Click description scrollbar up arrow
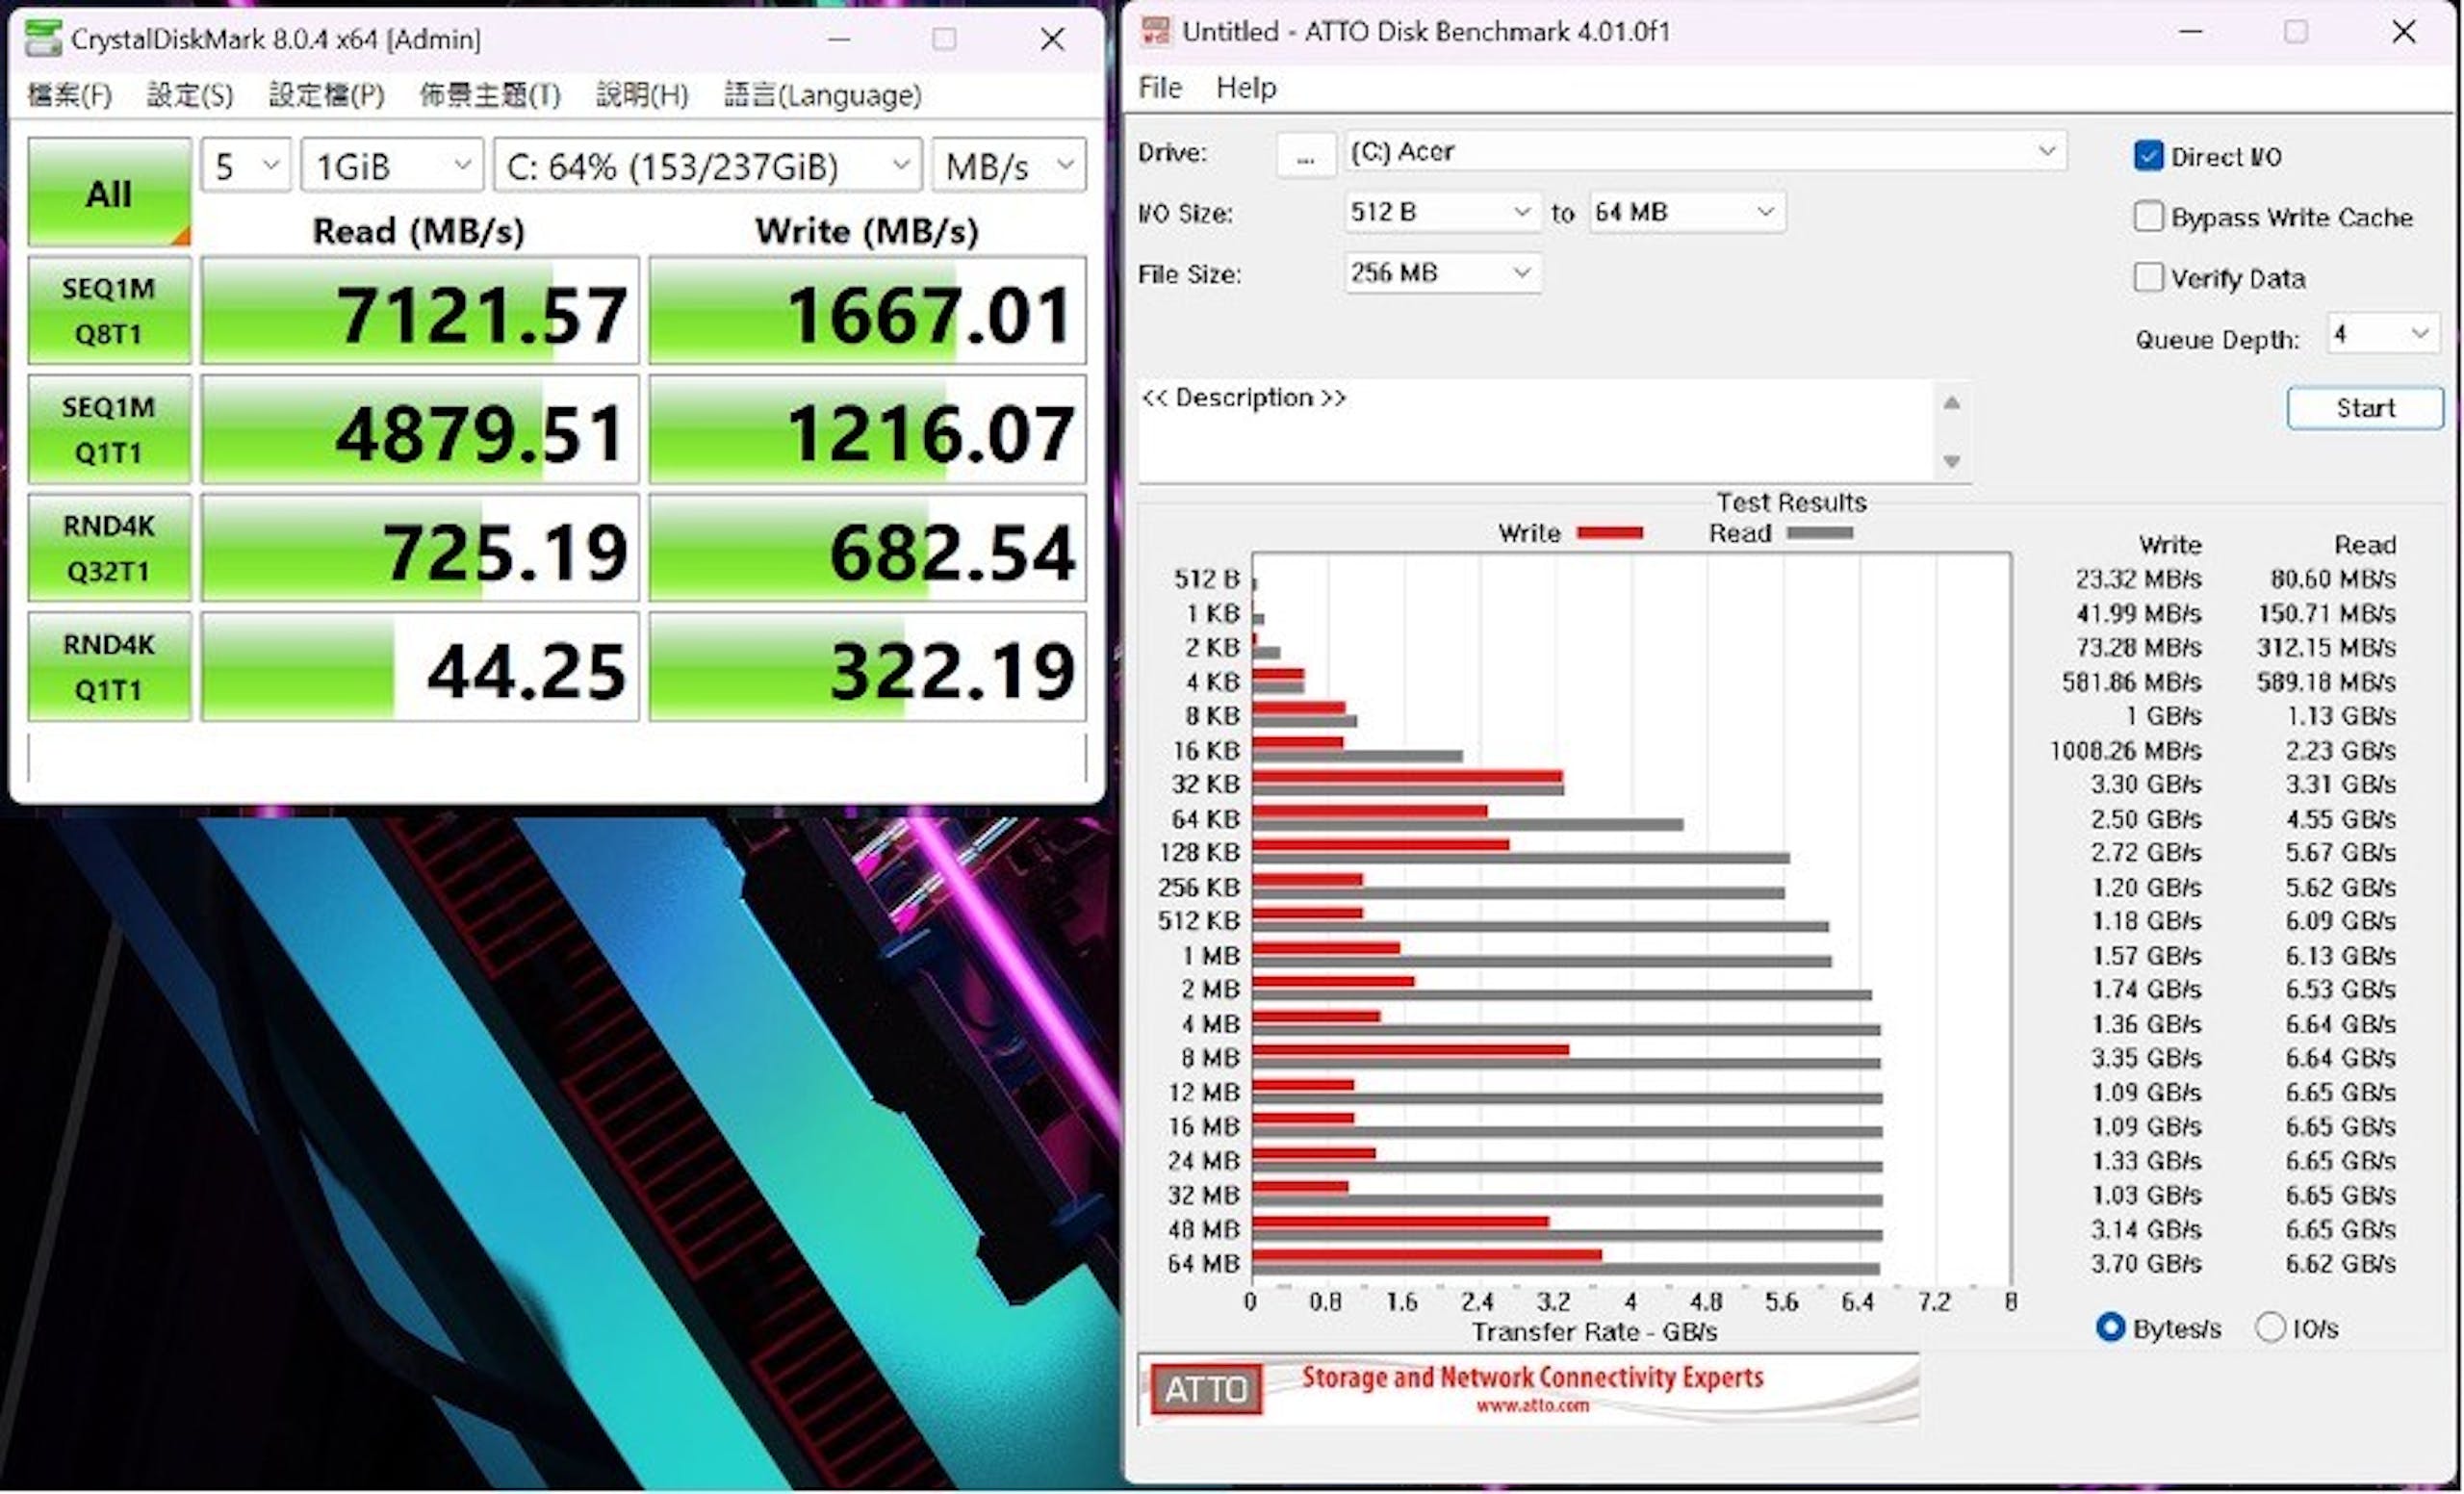 click(1951, 403)
